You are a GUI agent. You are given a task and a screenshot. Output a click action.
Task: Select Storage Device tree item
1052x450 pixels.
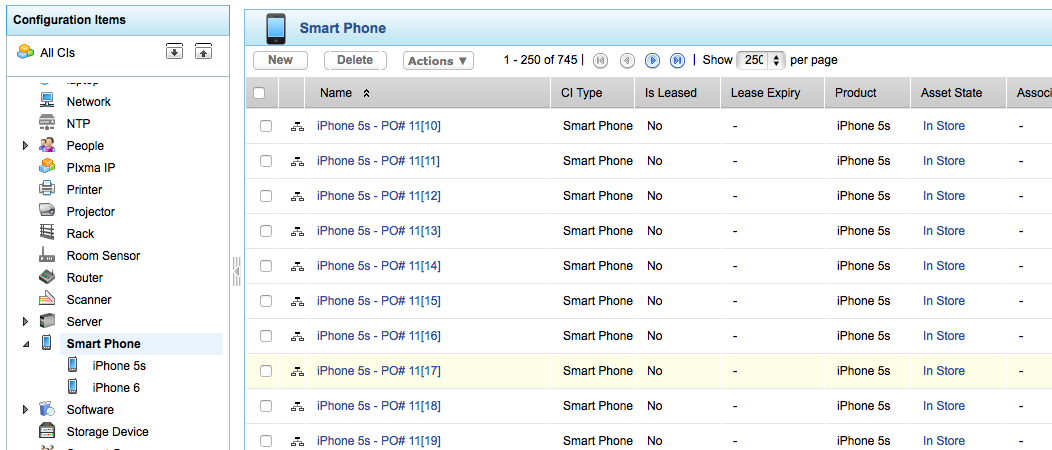tap(107, 431)
